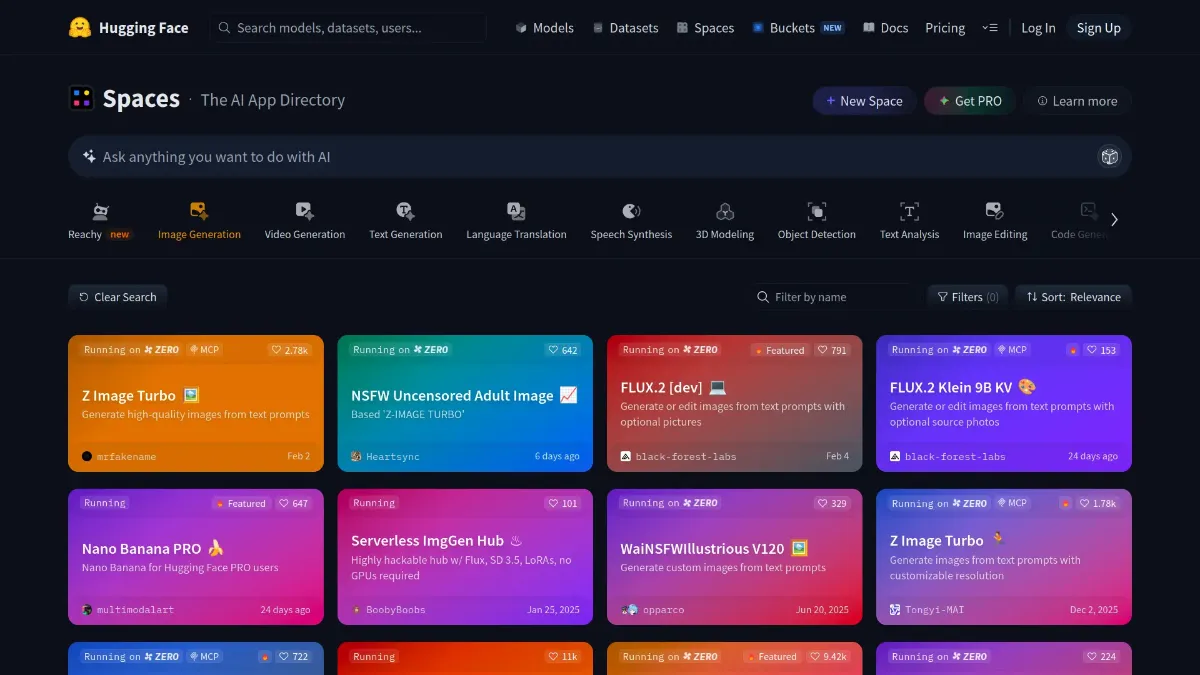Open the Models menu item
Viewport: 1200px width, 675px height.
[x=544, y=28]
